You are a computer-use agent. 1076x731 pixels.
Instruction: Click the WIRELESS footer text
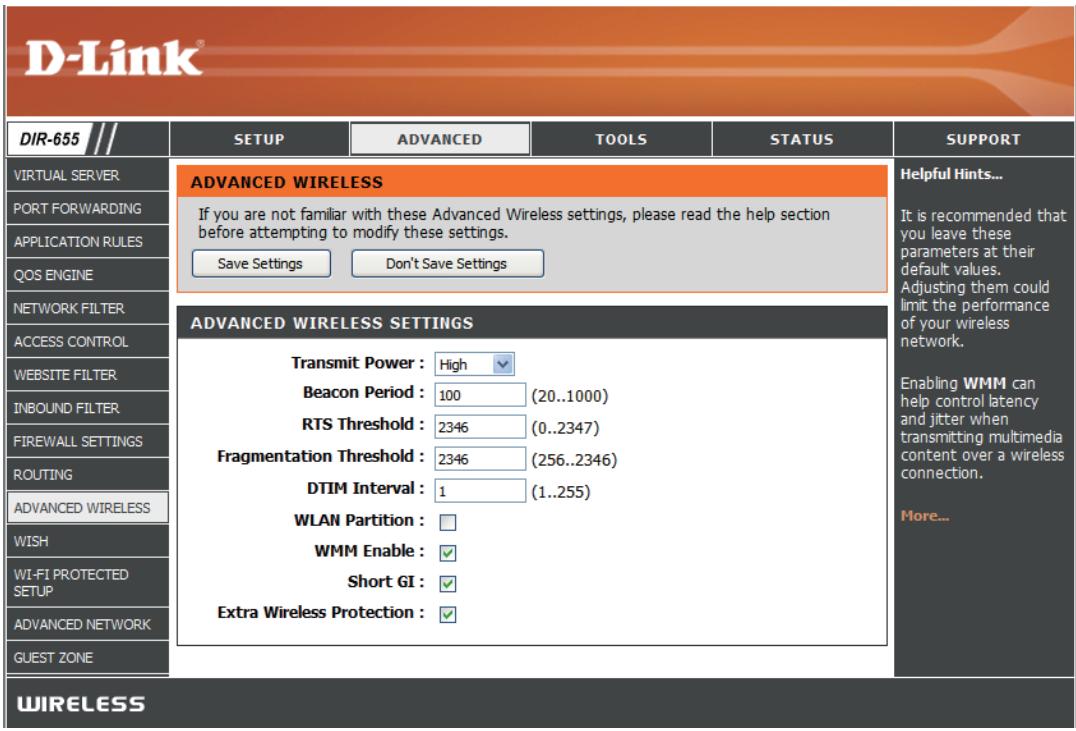point(81,704)
